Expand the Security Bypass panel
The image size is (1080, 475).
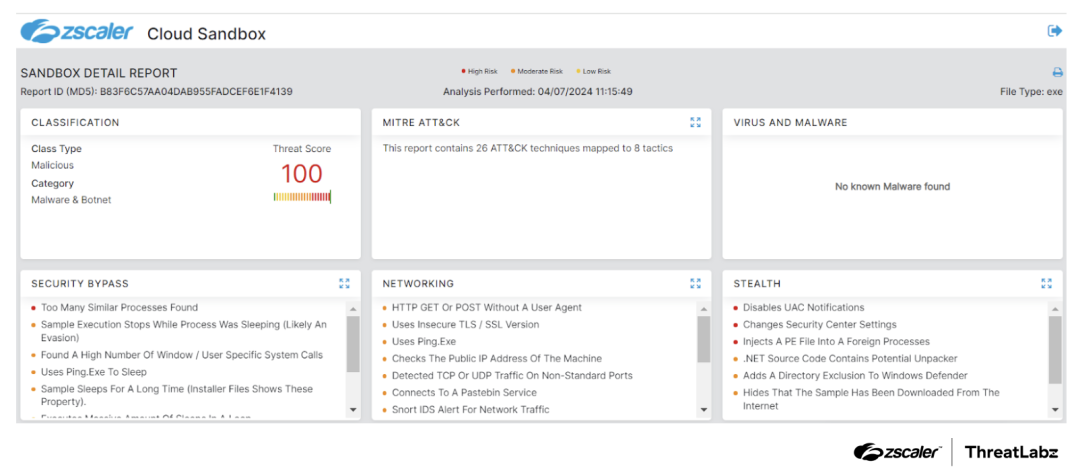coord(344,283)
